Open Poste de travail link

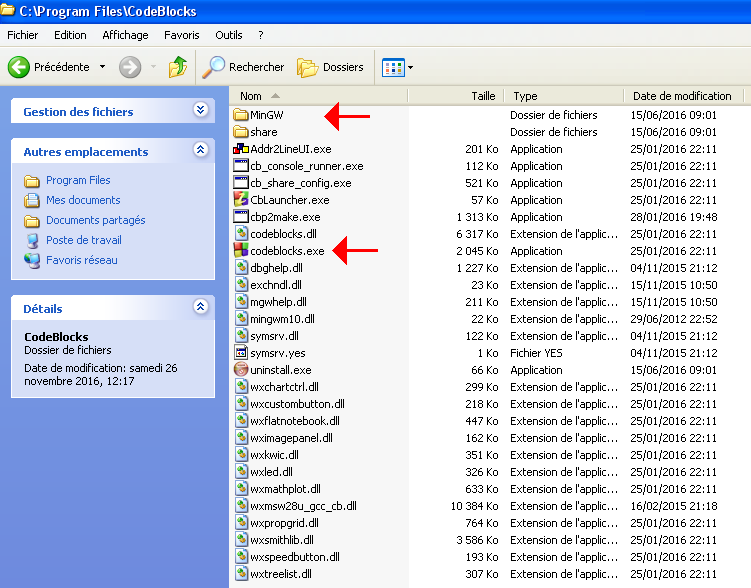[84, 240]
